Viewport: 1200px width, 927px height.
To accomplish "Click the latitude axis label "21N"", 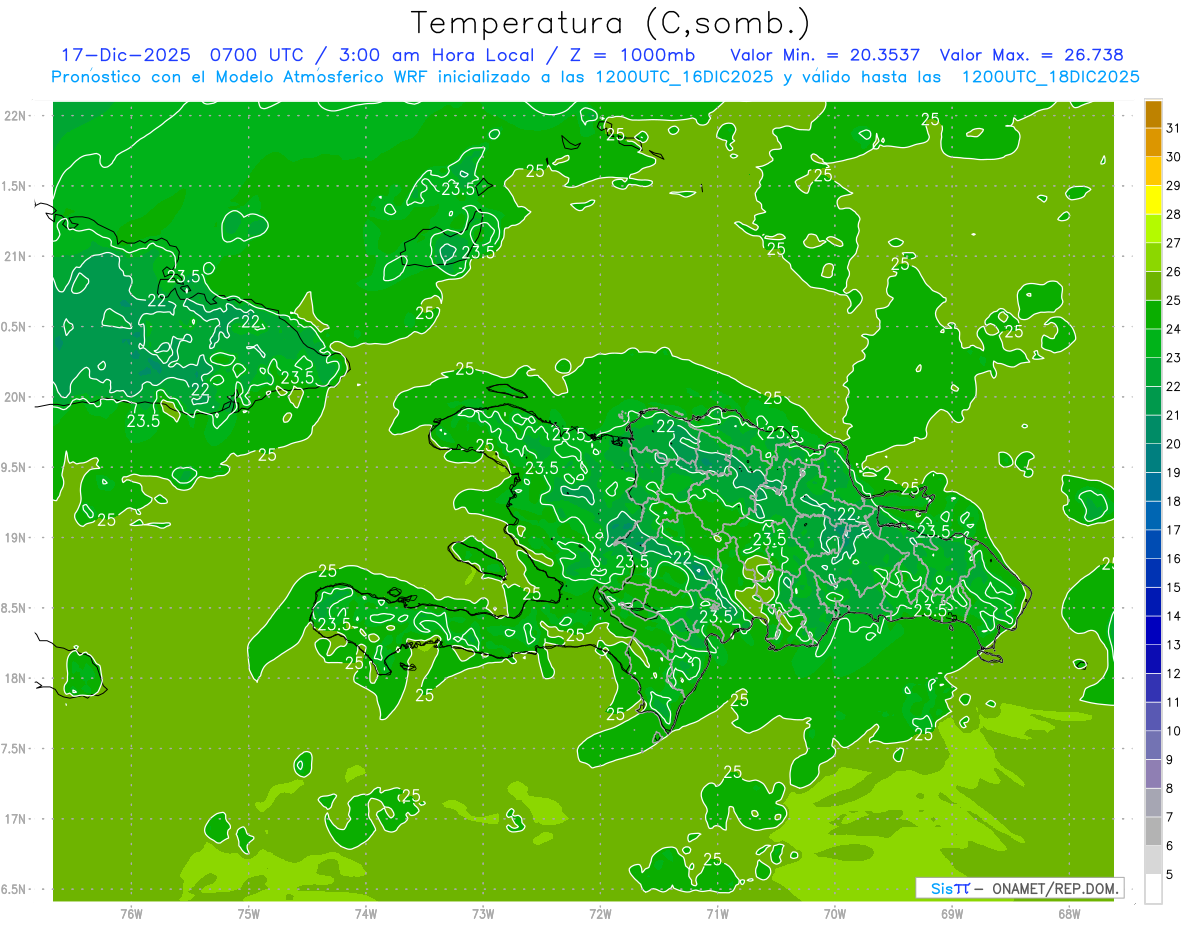I will click(14, 257).
